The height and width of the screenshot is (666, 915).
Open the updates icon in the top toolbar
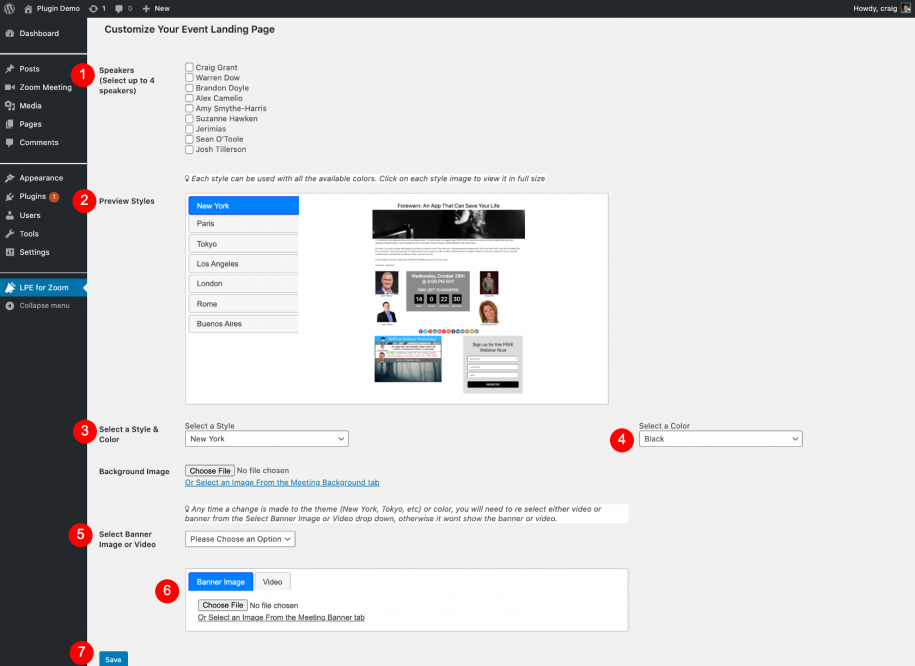(96, 8)
